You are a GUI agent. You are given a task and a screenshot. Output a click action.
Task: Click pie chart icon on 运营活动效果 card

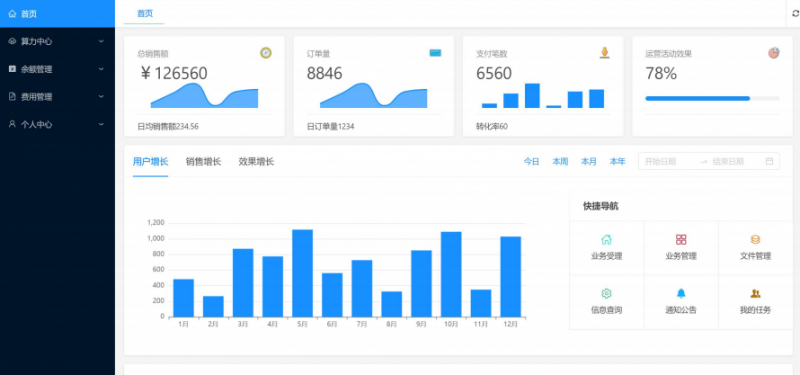(774, 53)
